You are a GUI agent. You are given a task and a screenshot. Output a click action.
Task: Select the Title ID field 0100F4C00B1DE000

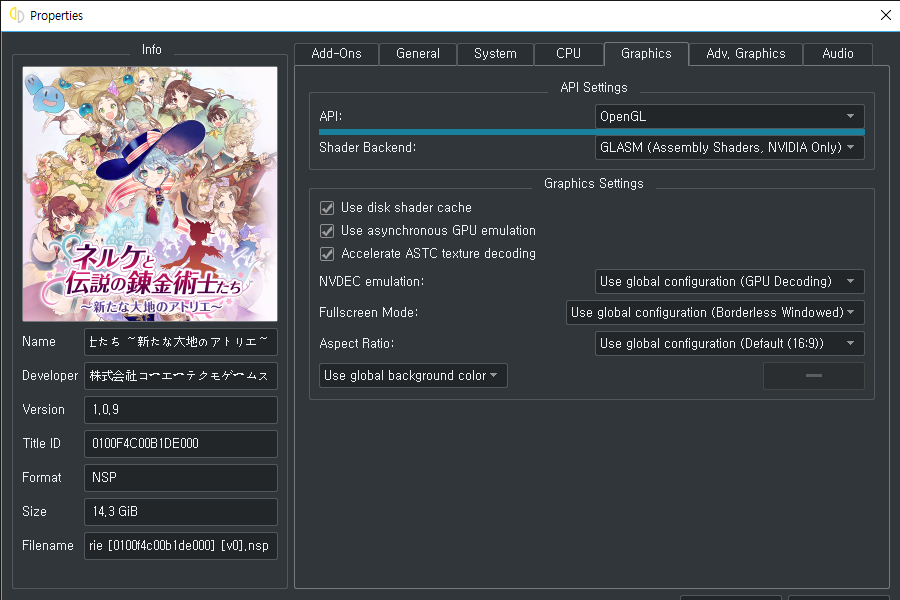(x=181, y=444)
